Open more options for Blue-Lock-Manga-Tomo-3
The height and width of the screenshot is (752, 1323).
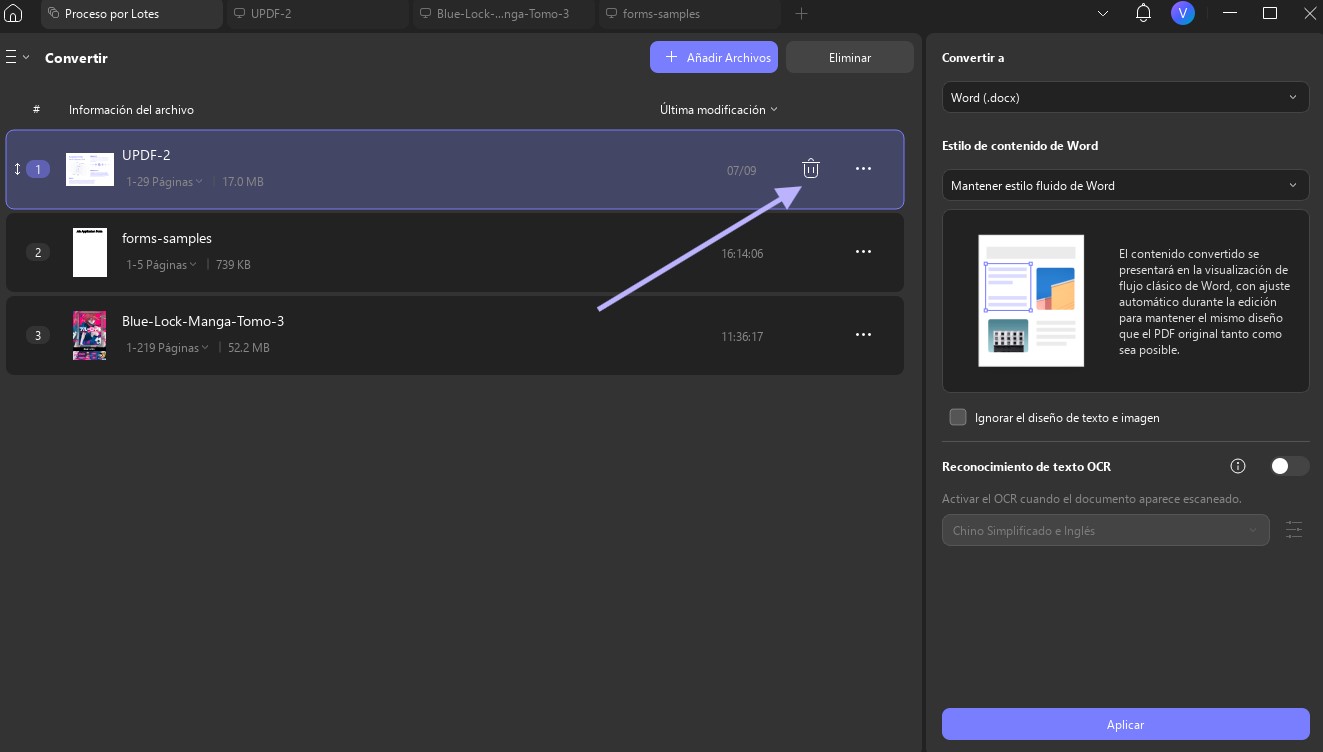(864, 335)
